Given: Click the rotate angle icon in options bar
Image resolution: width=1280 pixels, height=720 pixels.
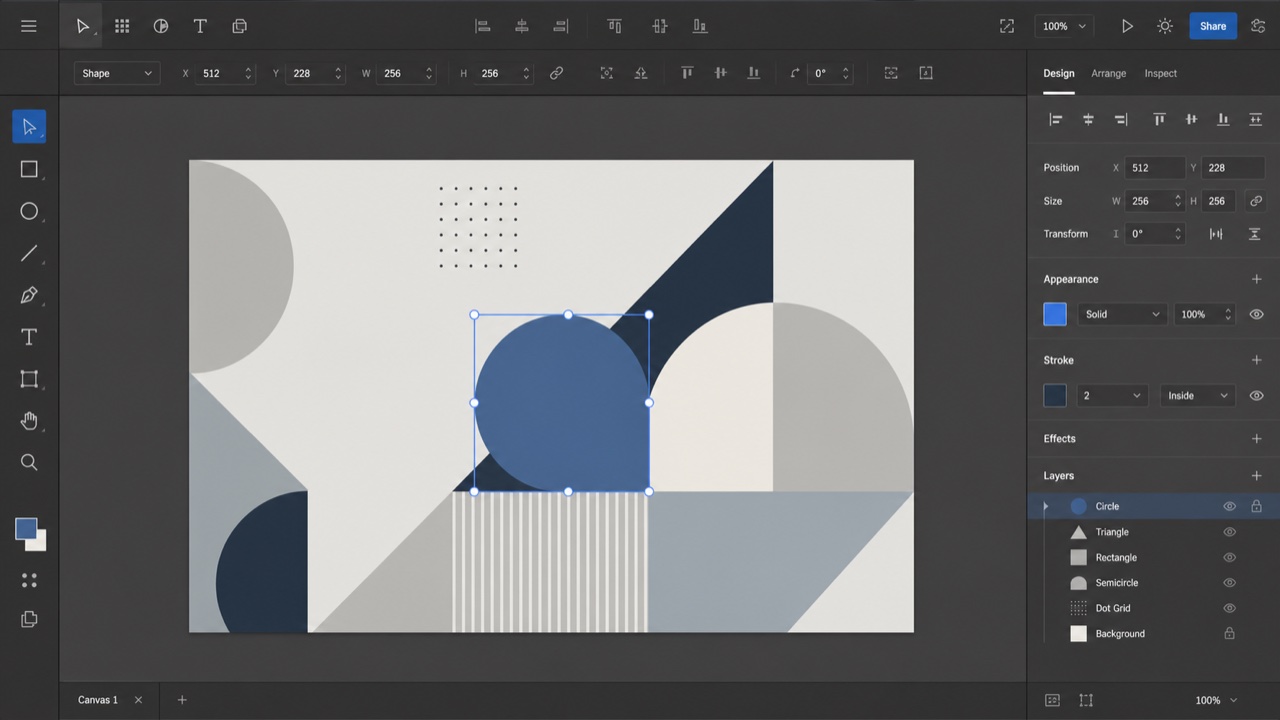Looking at the screenshot, I should coord(795,73).
